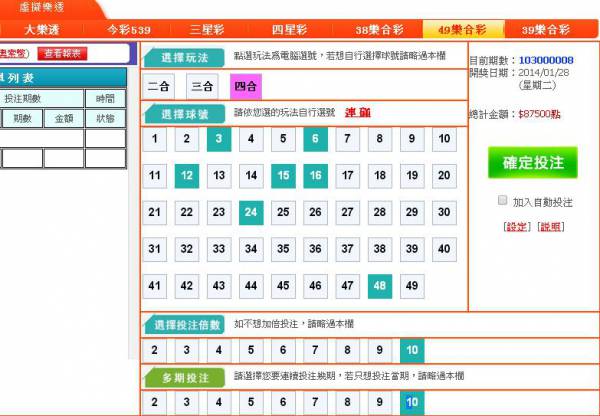Unselect highlighted ball number 12
Screen dimensions: 600x416
(x=187, y=176)
